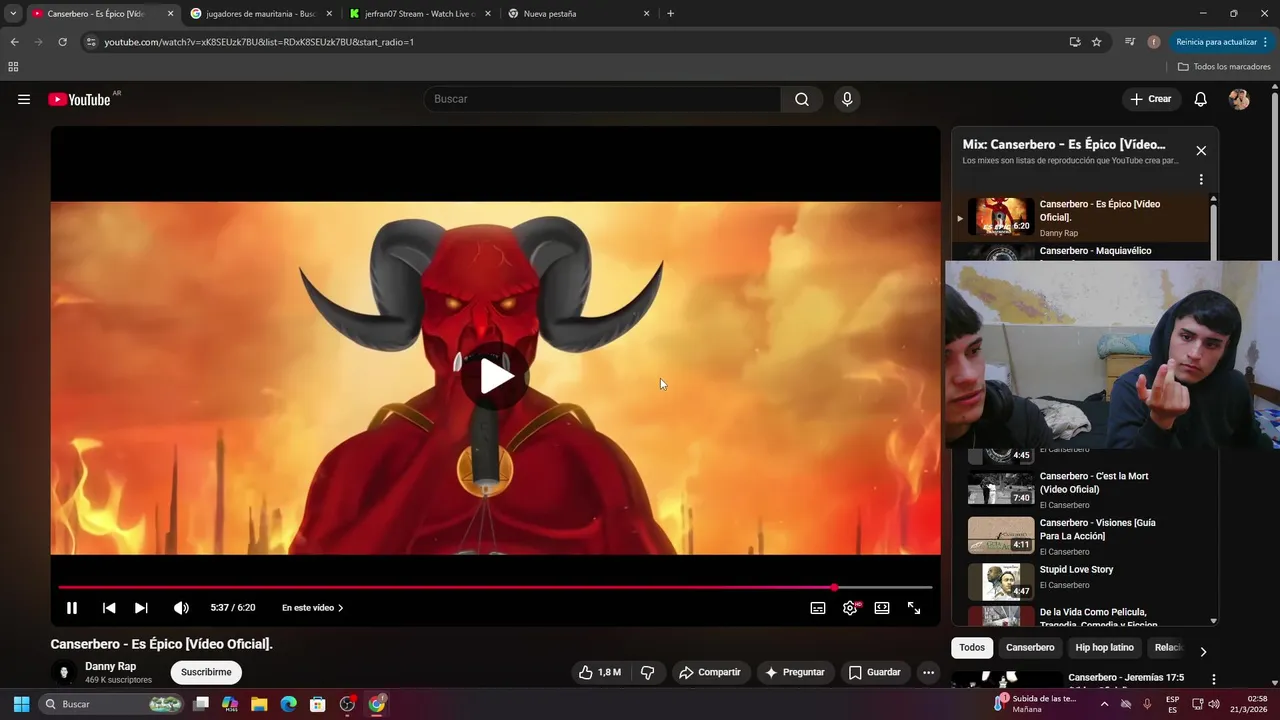Close the Mix playlist panel
Screen dimensions: 1280x720
pos(1201,151)
